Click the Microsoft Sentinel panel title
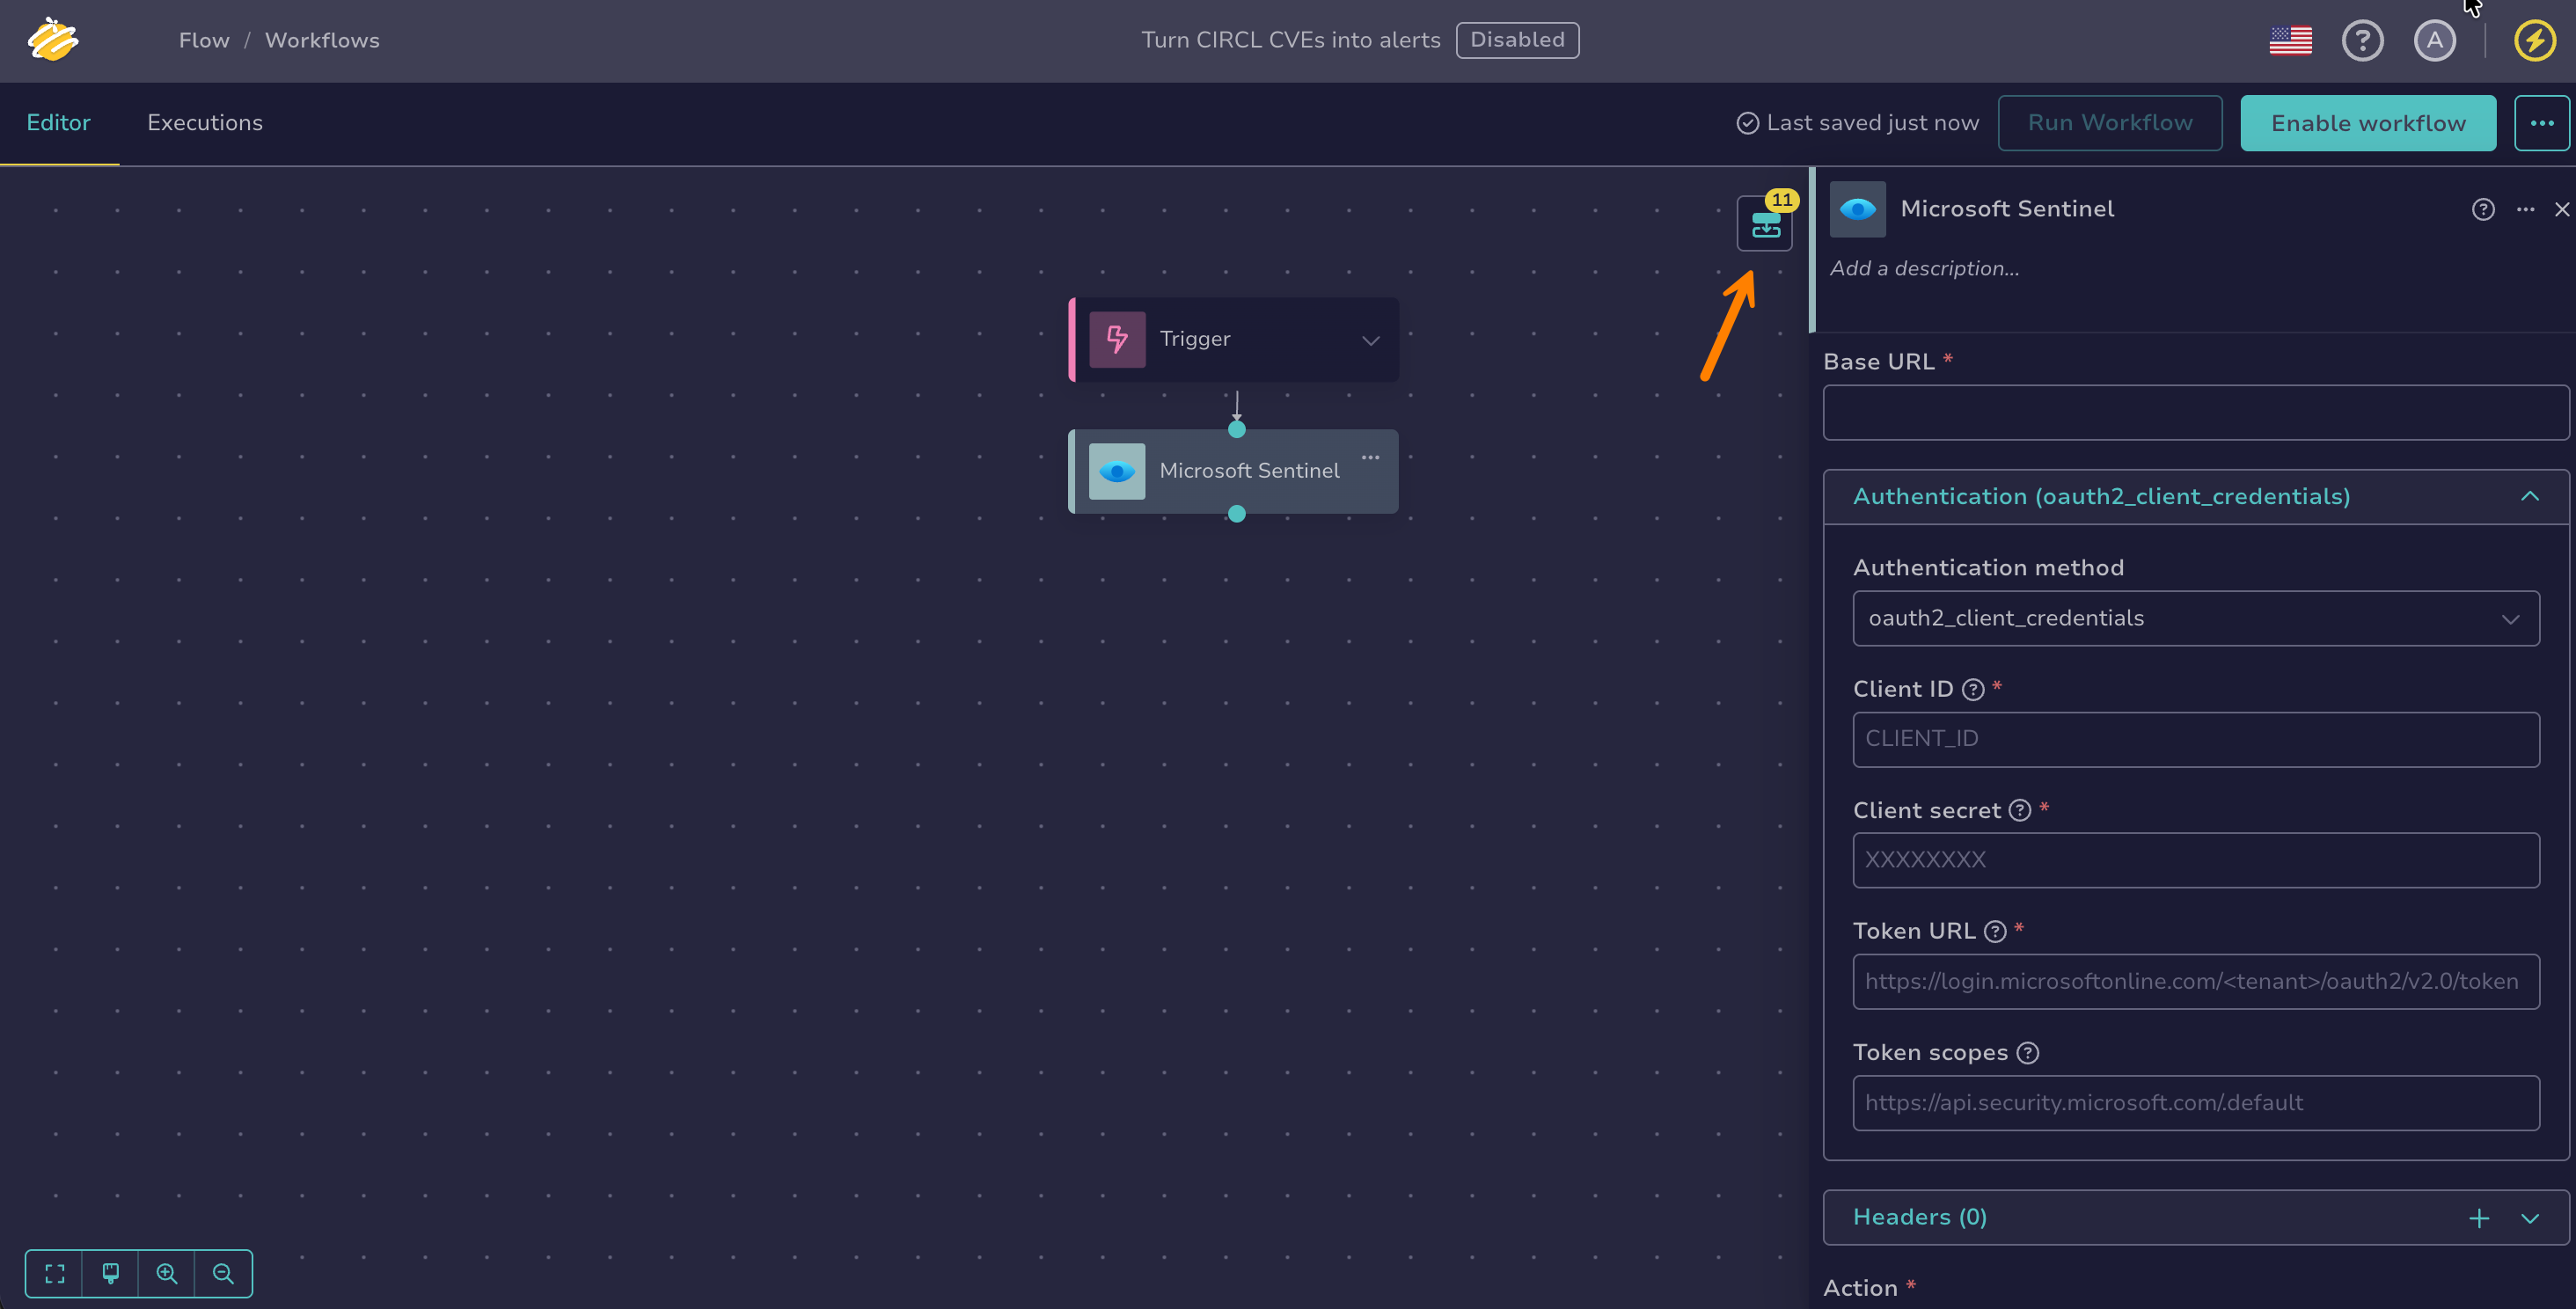The height and width of the screenshot is (1309, 2576). pos(2007,209)
